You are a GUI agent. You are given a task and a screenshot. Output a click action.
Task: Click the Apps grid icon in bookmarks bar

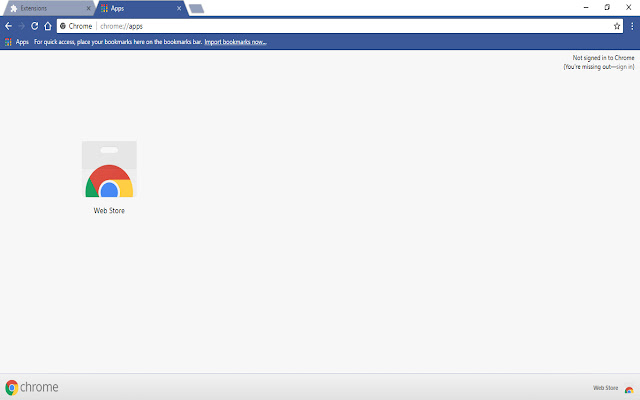tap(8, 42)
